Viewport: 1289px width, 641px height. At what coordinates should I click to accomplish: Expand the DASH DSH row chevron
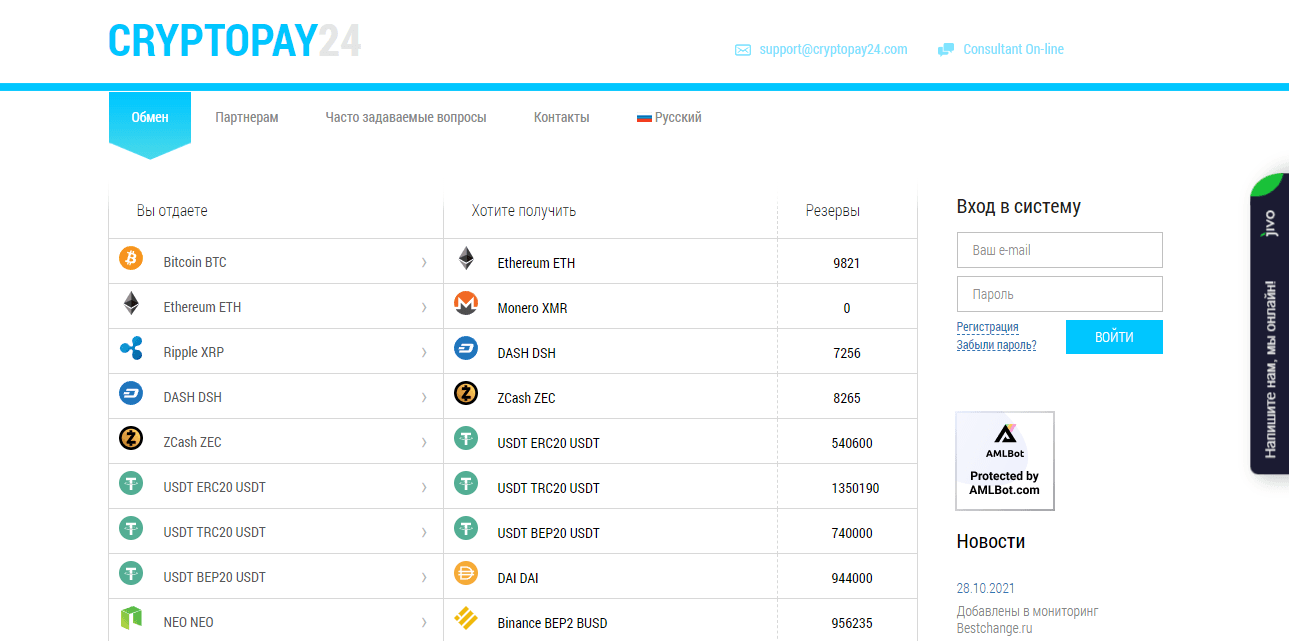tap(426, 395)
